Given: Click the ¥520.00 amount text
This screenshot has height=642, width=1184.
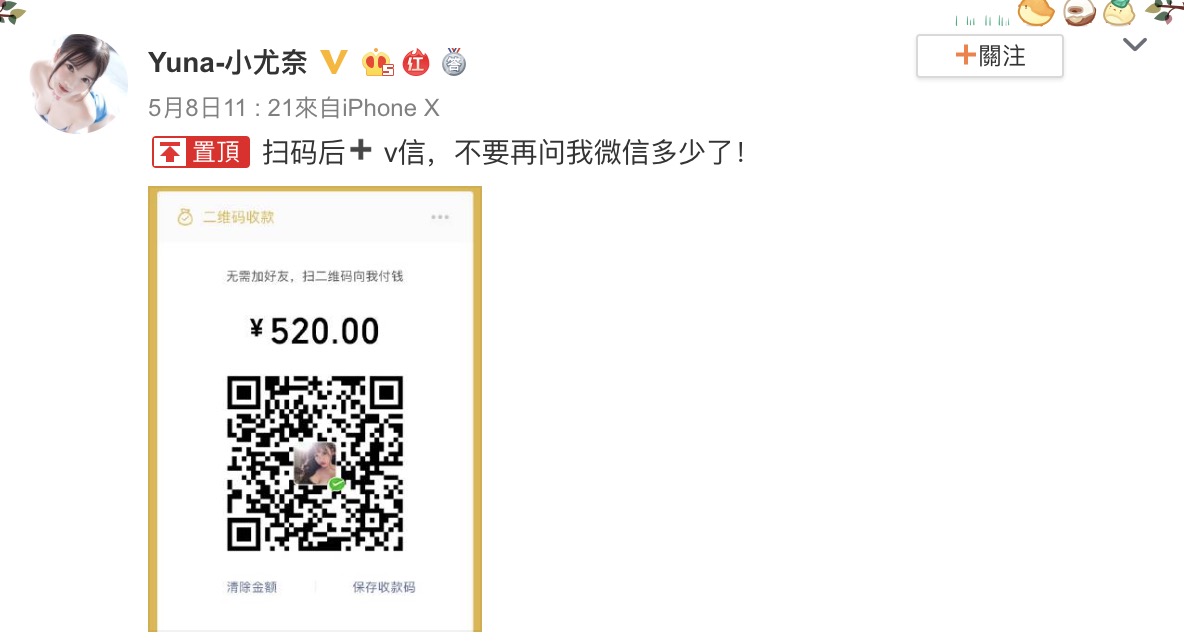Looking at the screenshot, I should pyautogui.click(x=314, y=331).
